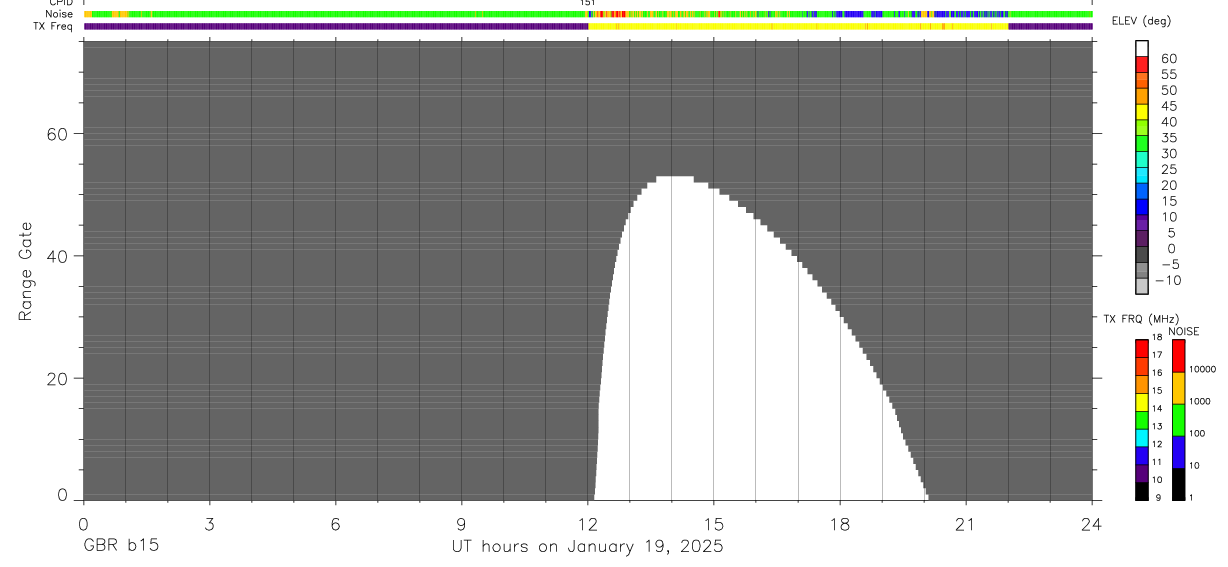This screenshot has height=567, width=1228.
Task: Click the '40' tick label on the Range Gate axis
Action: (57, 256)
